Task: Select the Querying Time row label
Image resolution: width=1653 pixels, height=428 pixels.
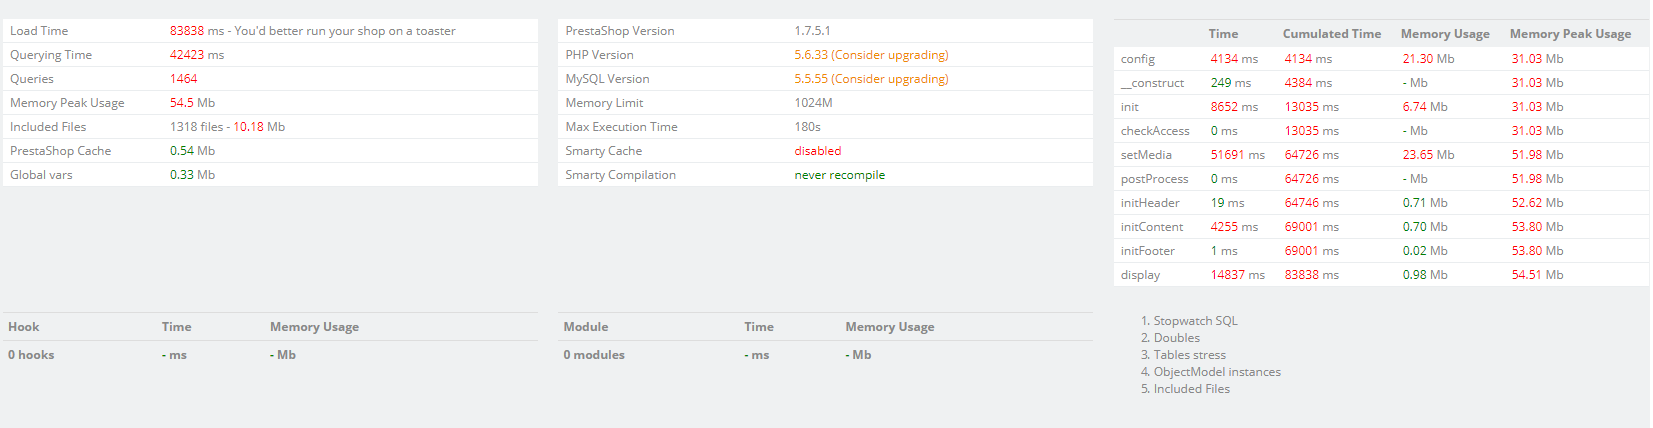Action: tap(51, 55)
